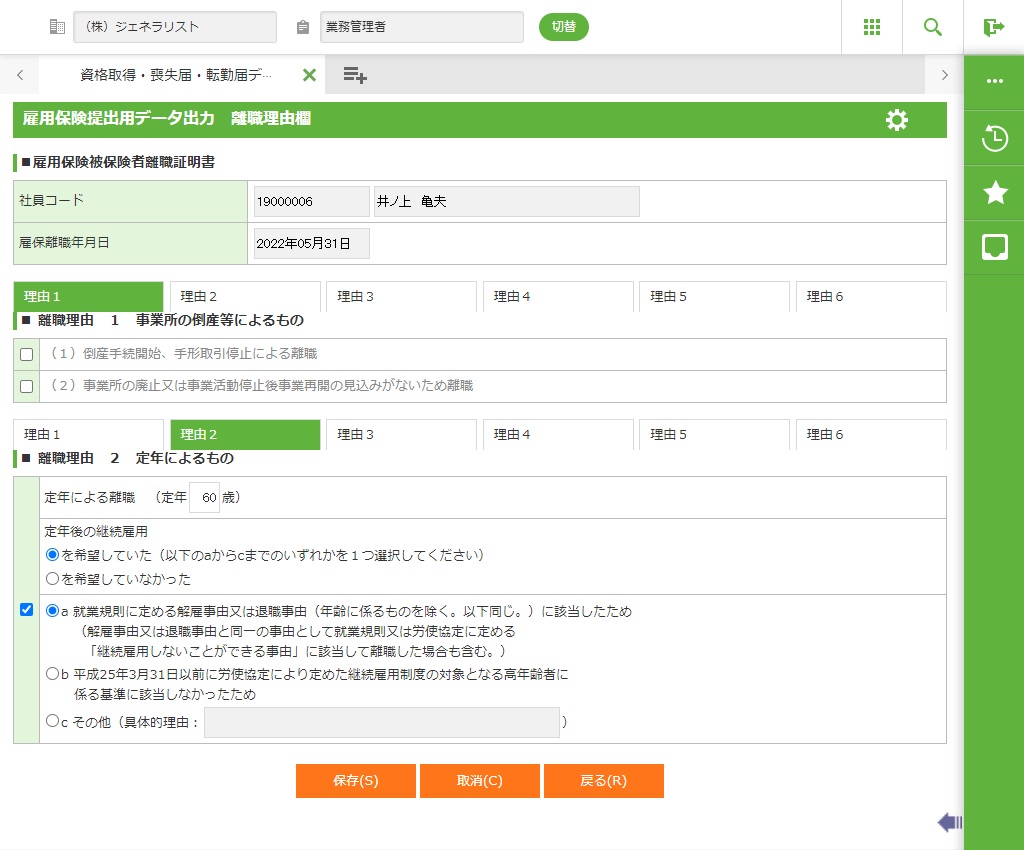Close the 資格取得・喪失届 tab

(x=309, y=75)
